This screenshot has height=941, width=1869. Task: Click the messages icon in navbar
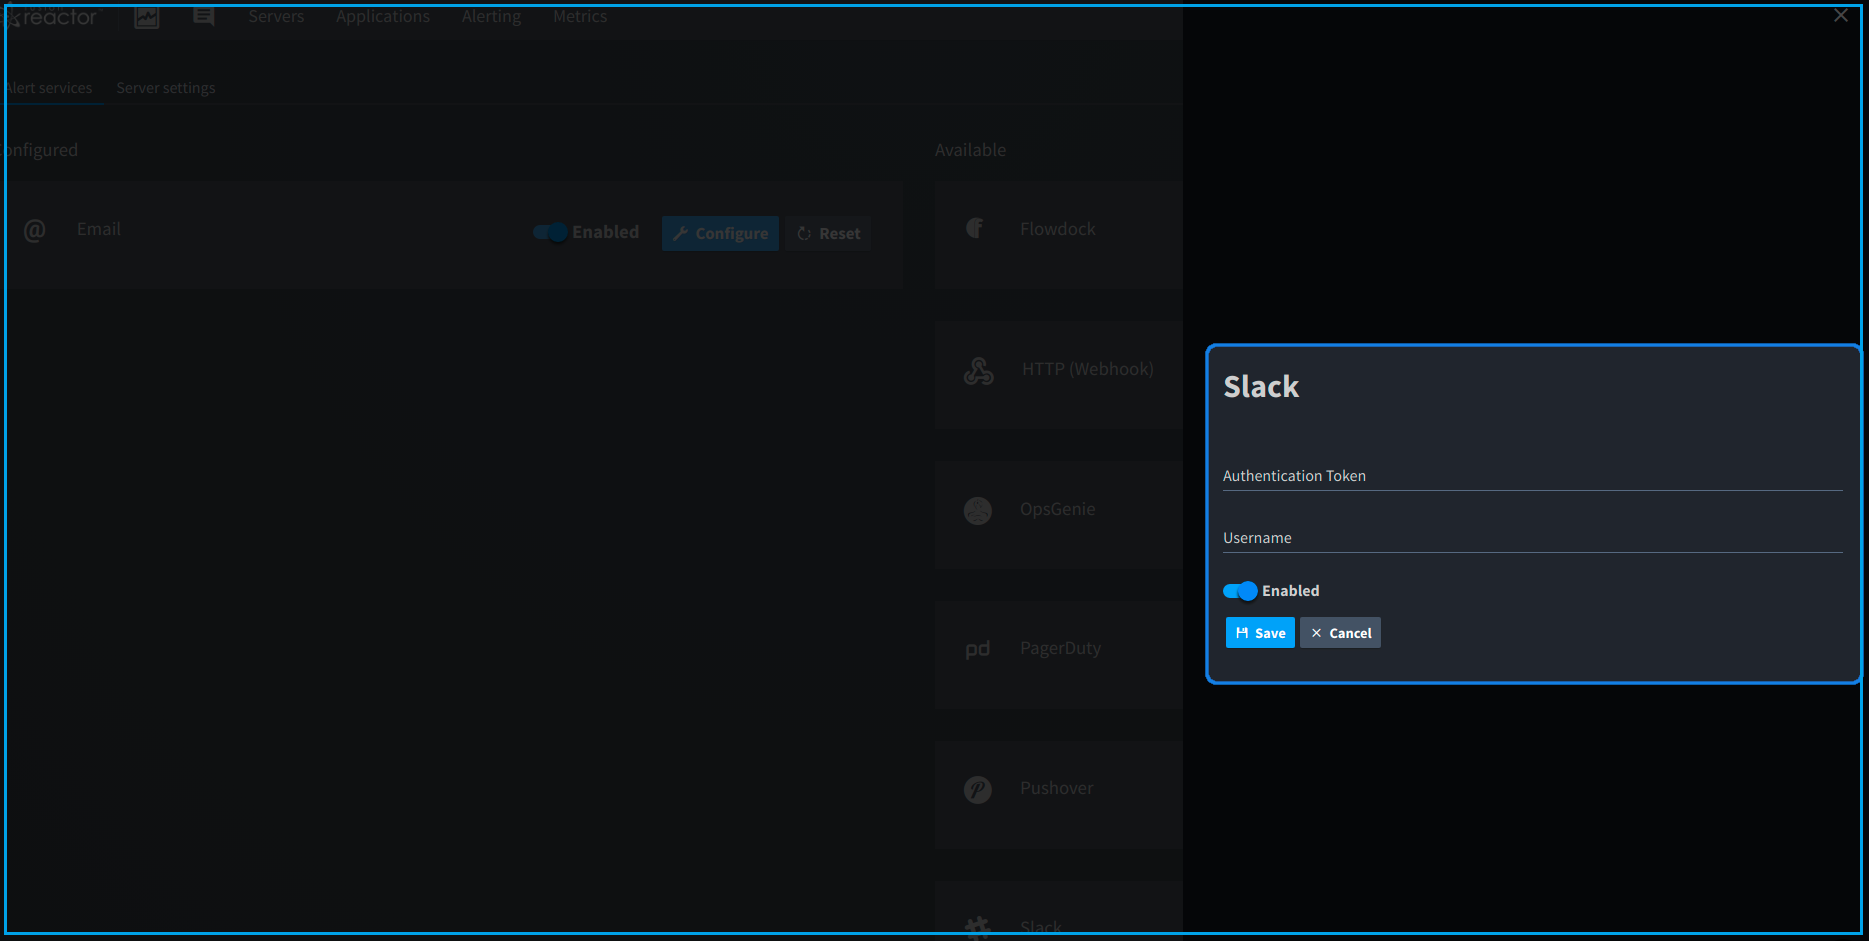pyautogui.click(x=204, y=17)
